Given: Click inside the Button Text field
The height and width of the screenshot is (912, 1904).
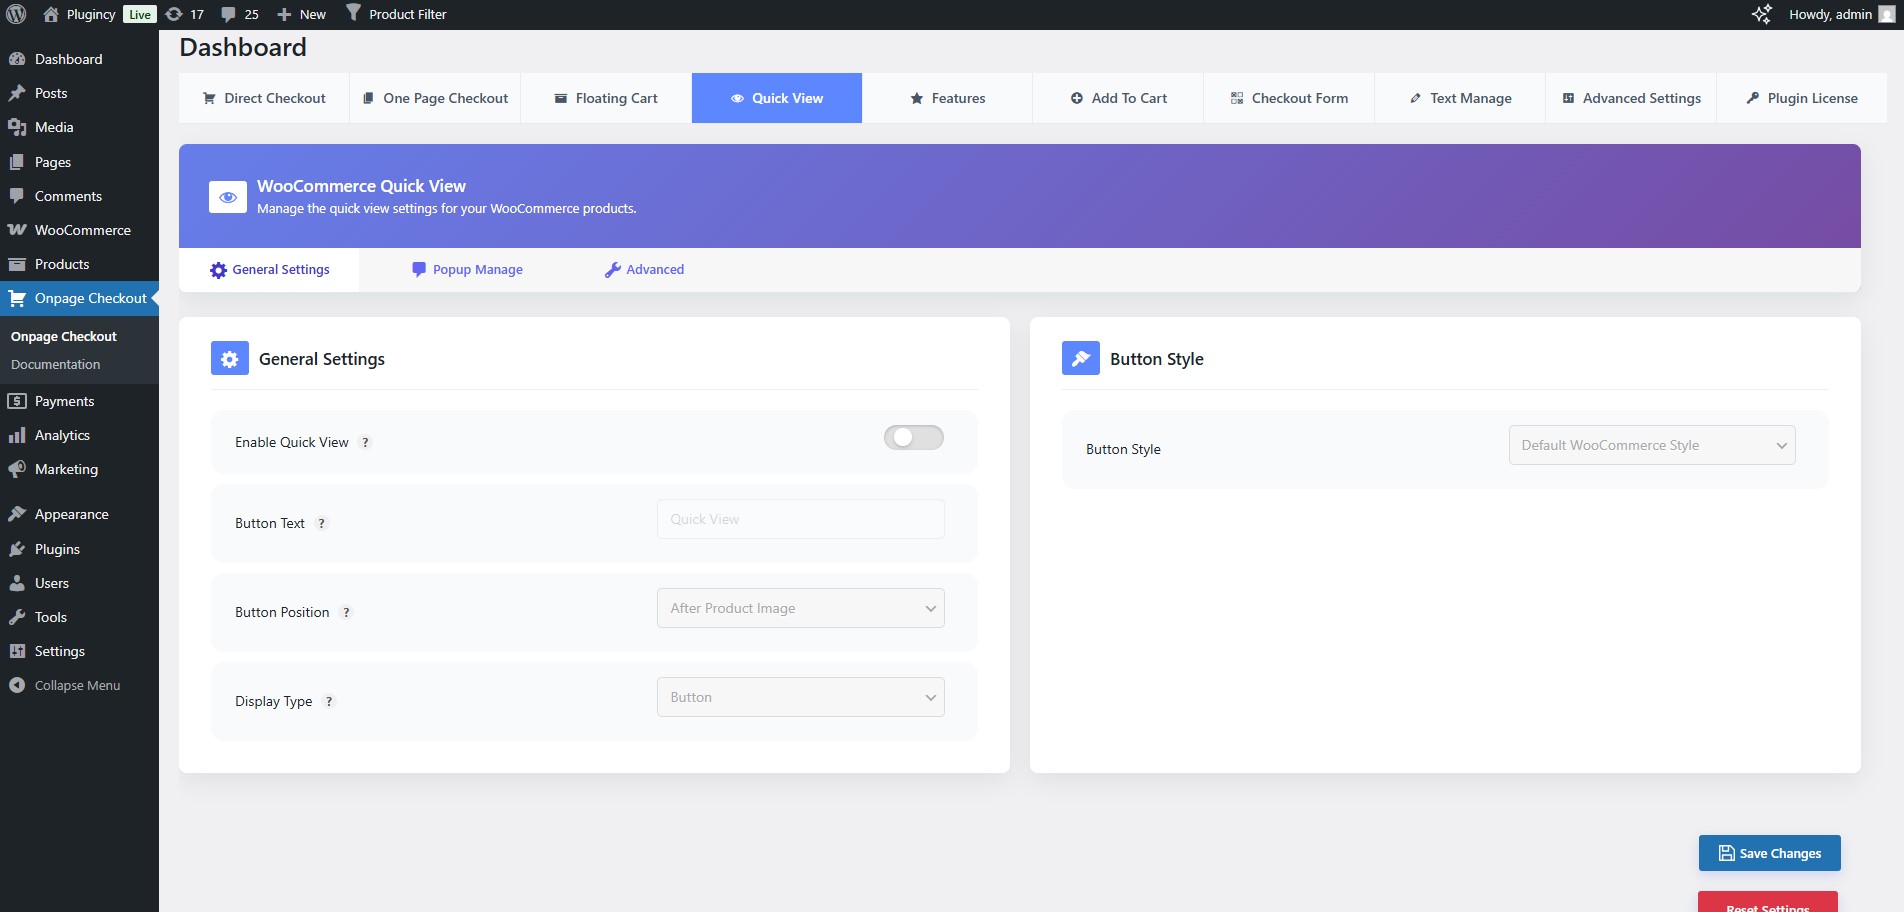Looking at the screenshot, I should (x=799, y=519).
